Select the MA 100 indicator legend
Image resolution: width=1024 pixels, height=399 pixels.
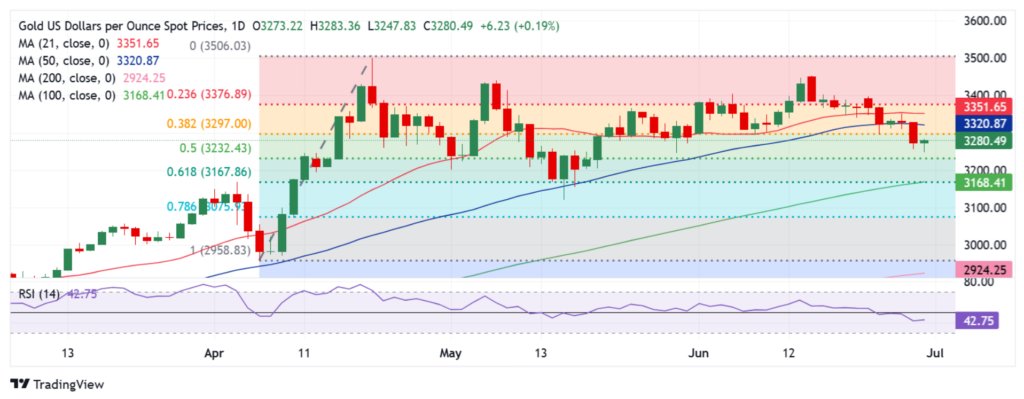pos(91,95)
